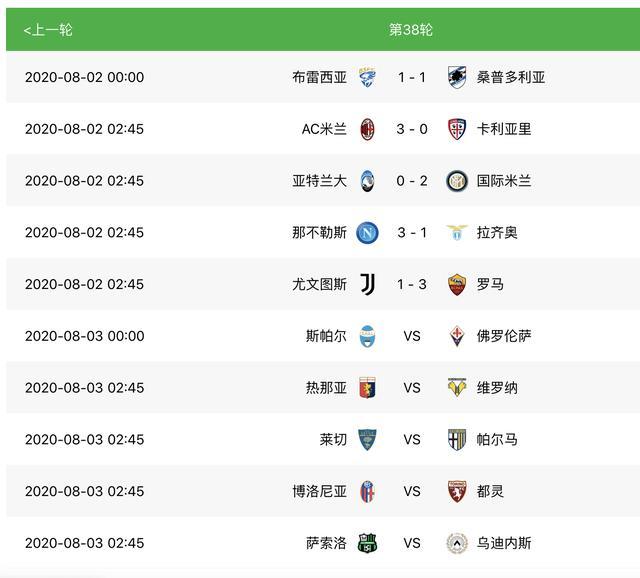Image resolution: width=640 pixels, height=578 pixels.
Task: Click the Lazio (拉齐奥) eagle crest
Action: (457, 233)
